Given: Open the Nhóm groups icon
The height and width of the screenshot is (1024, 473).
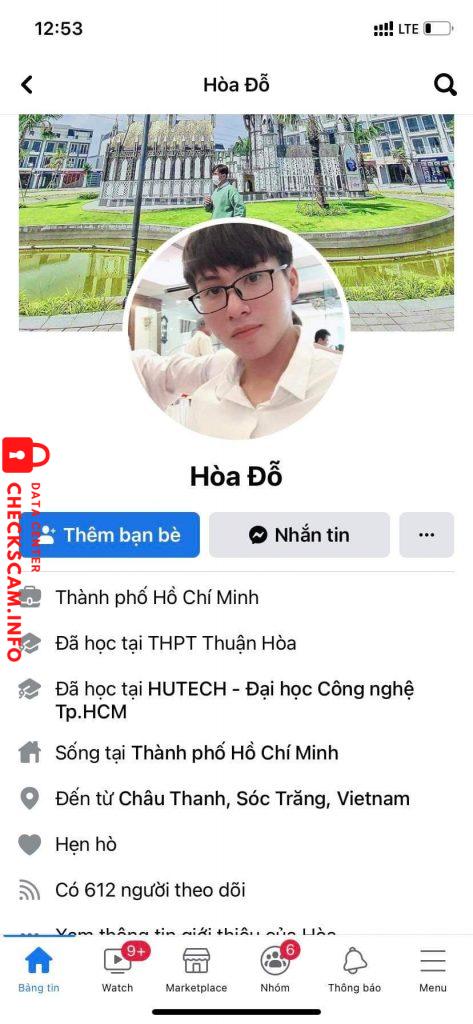Looking at the screenshot, I should [275, 960].
